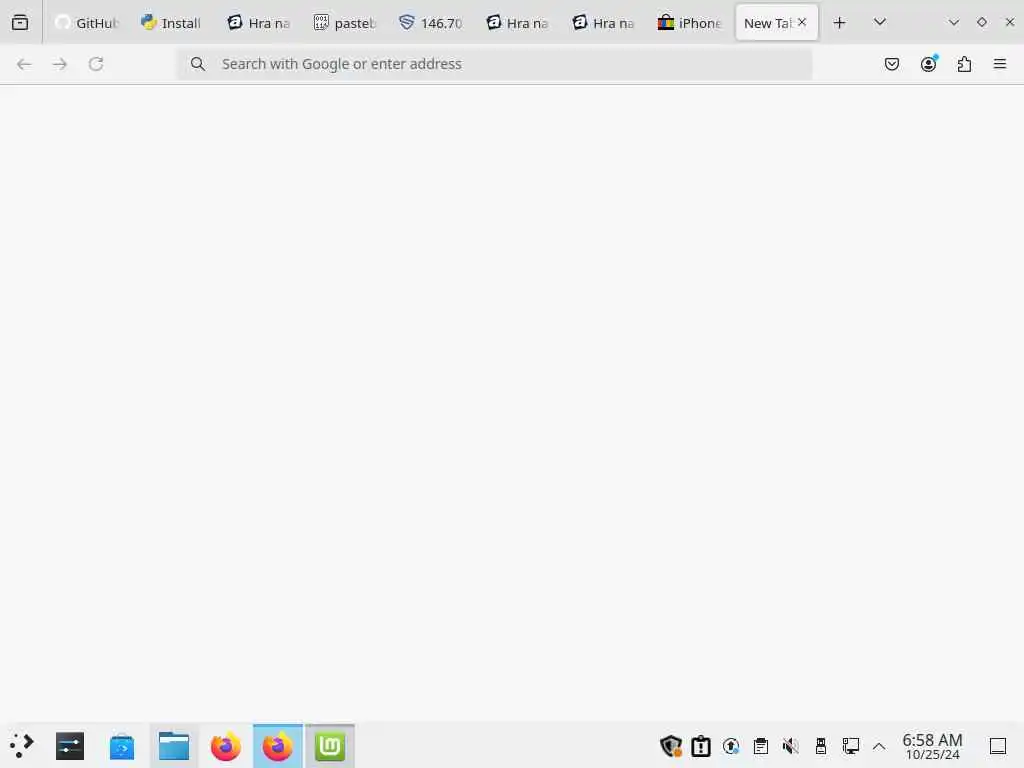
Task: Focus the 'Search with Google or enter address' field
Action: [x=494, y=64]
